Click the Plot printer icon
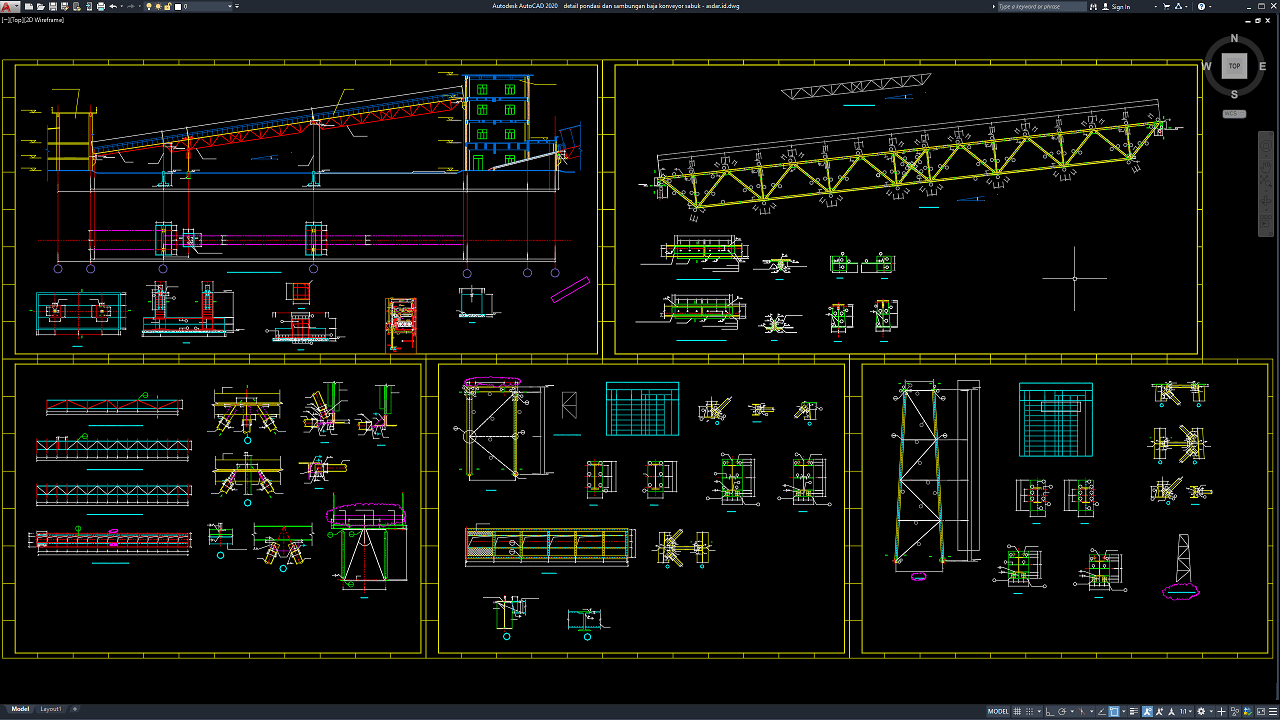Viewport: 1280px width, 720px height. point(101,6)
